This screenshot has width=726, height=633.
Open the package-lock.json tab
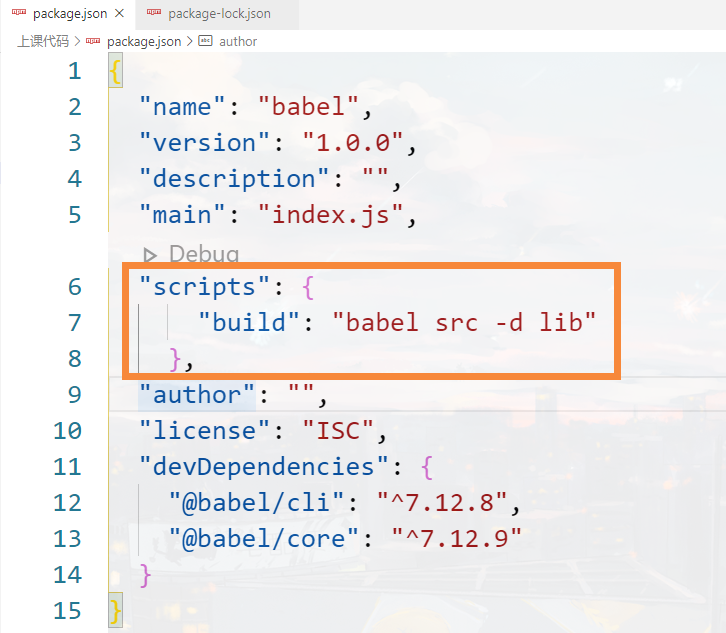click(x=218, y=14)
